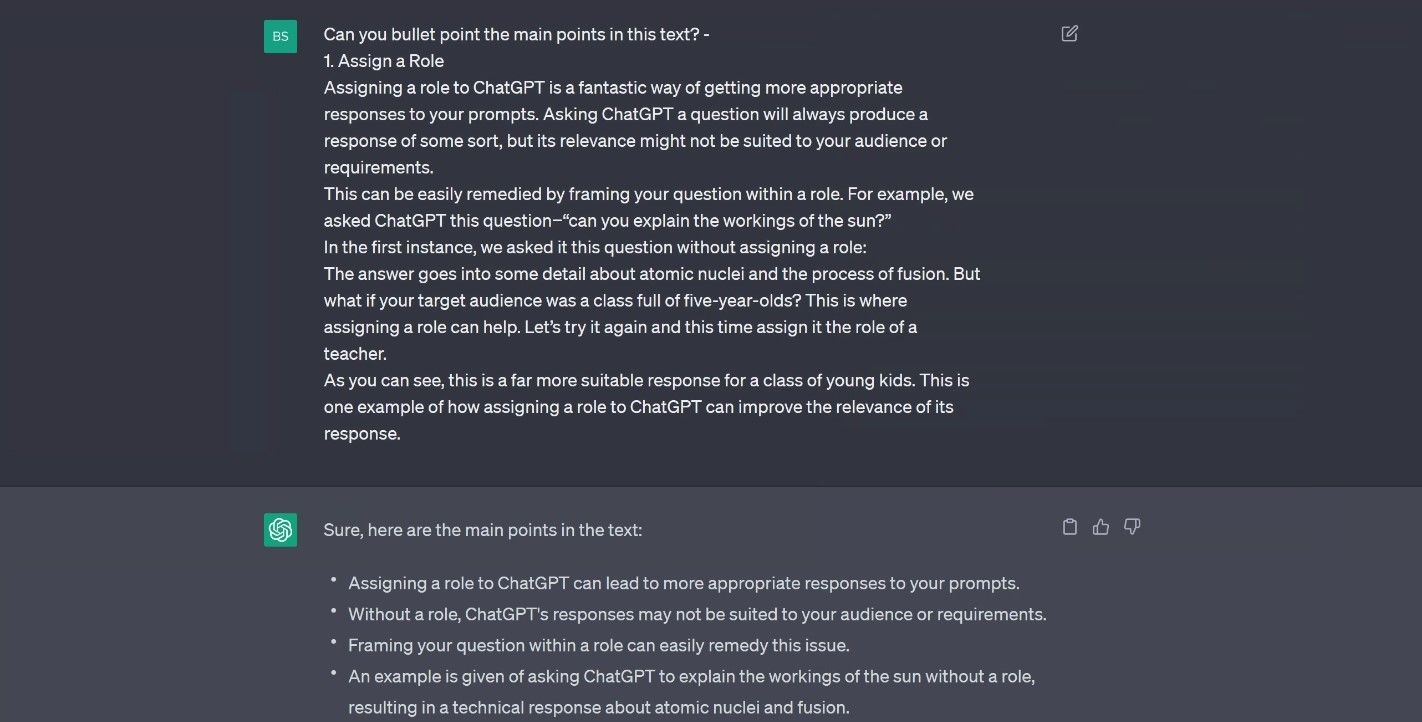Screen dimensions: 1422x722
Task: Click the pencil edit icon near user message
Action: pyautogui.click(x=1069, y=33)
